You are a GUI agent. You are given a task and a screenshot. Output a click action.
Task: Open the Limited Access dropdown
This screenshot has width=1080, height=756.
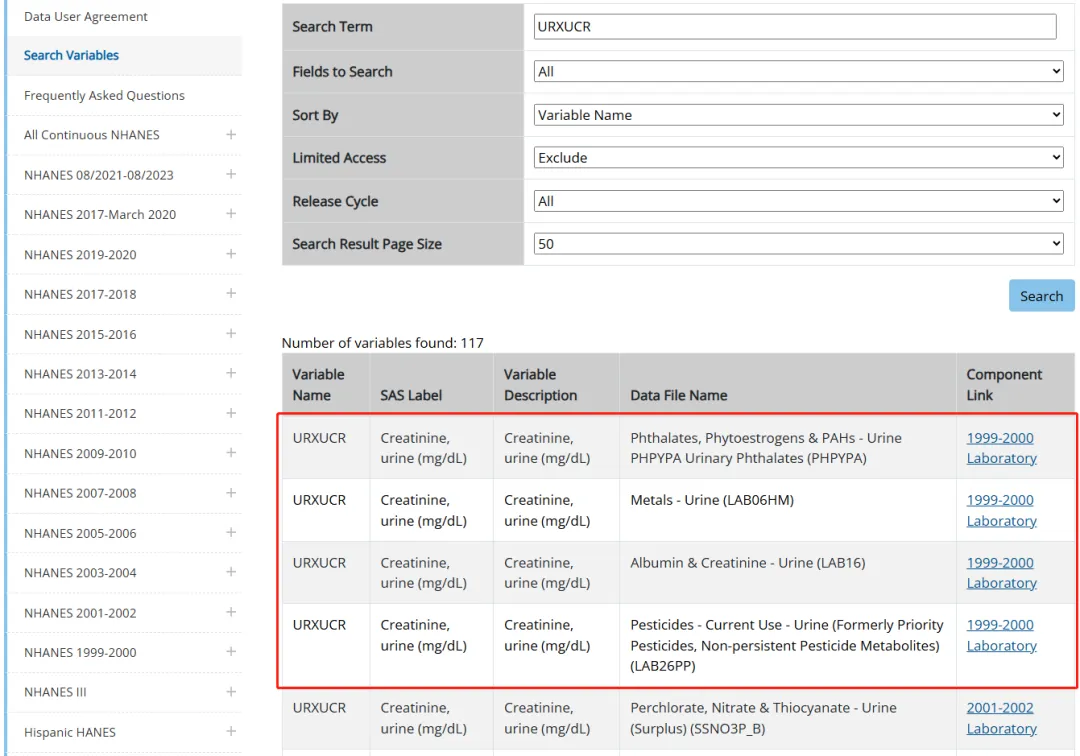pos(798,158)
